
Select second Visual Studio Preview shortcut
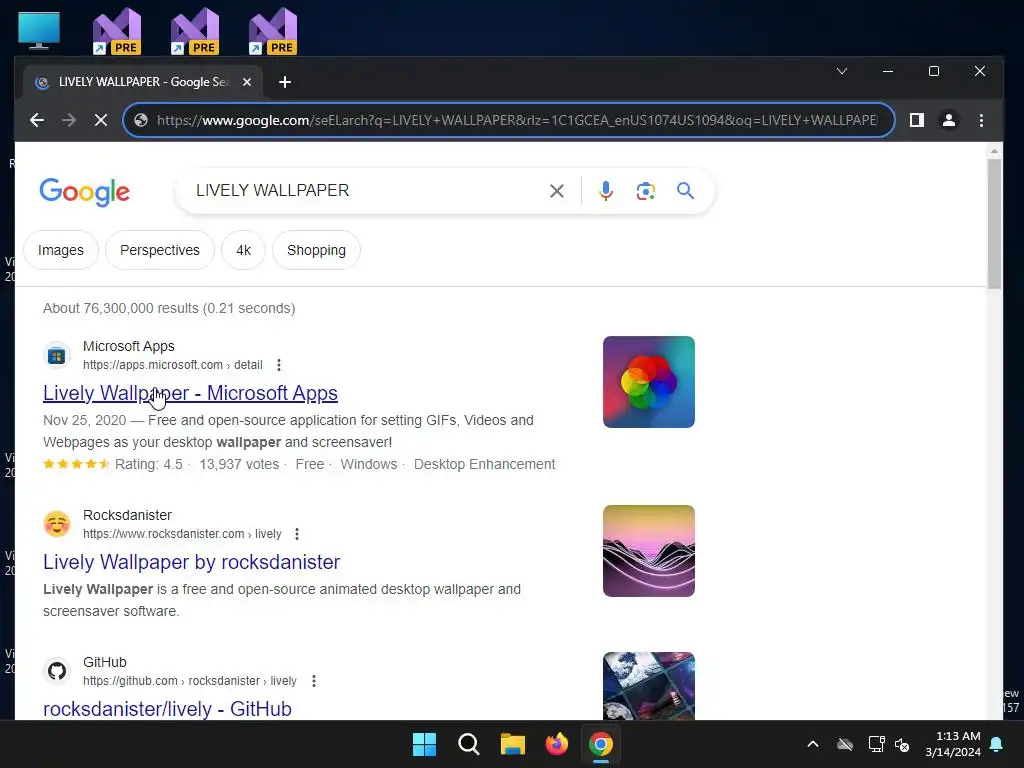pos(195,31)
